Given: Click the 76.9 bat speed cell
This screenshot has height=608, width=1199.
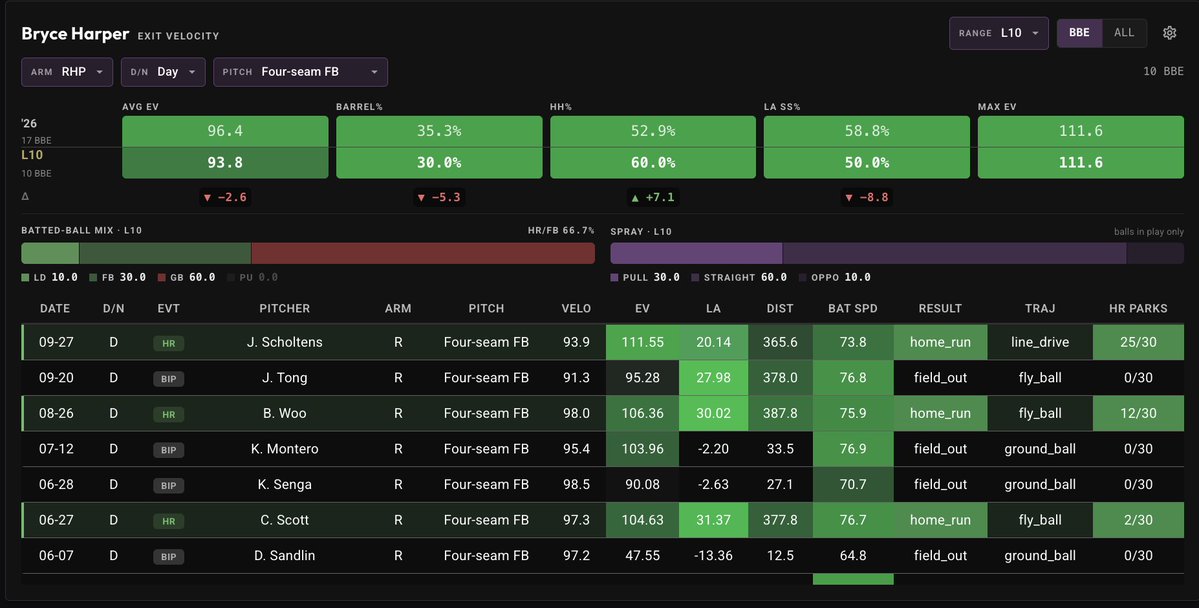Looking at the screenshot, I should [853, 449].
